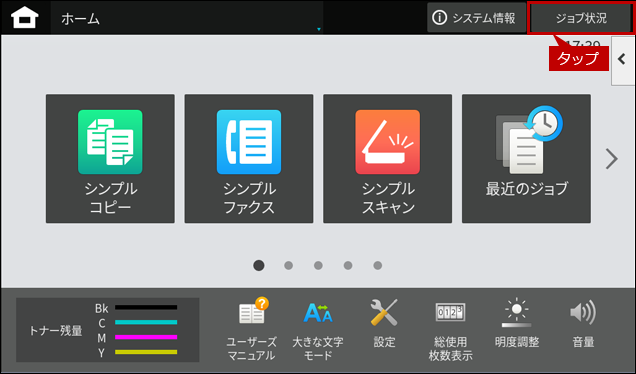Screen dimensions: 636x374
Task: Open システム情報 system information button
Action: point(476,18)
